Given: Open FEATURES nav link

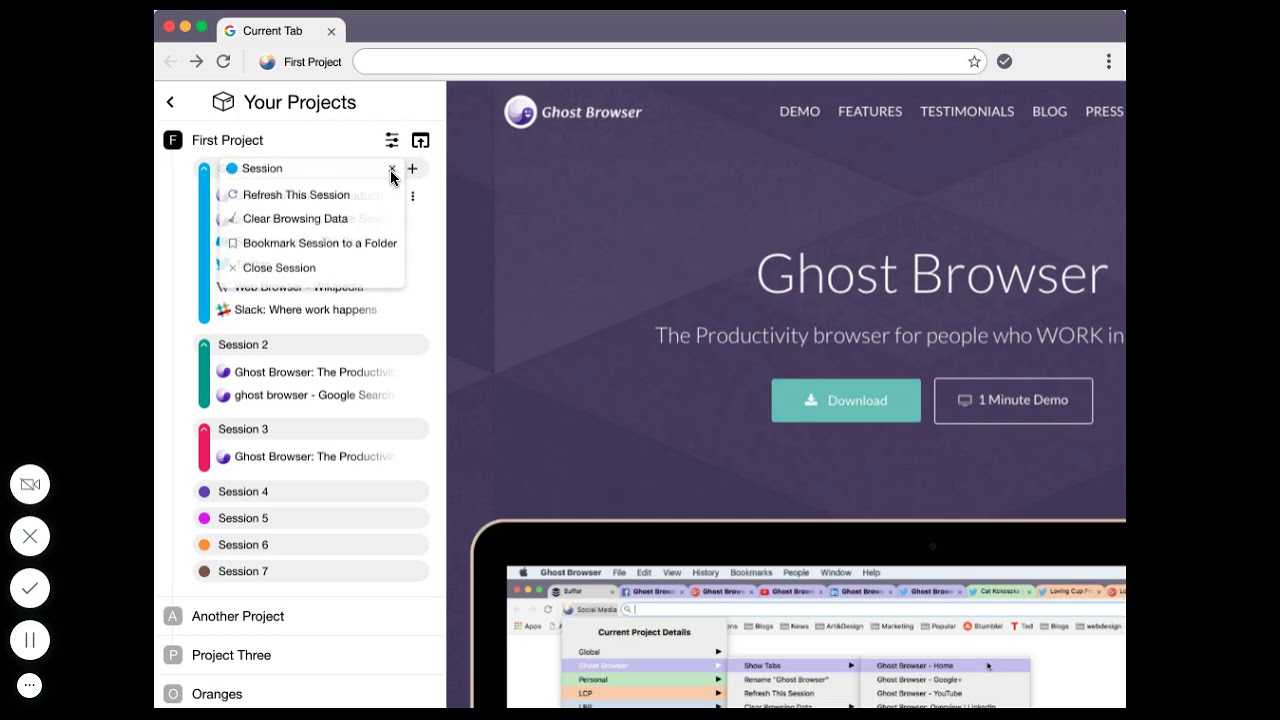Looking at the screenshot, I should (x=870, y=112).
